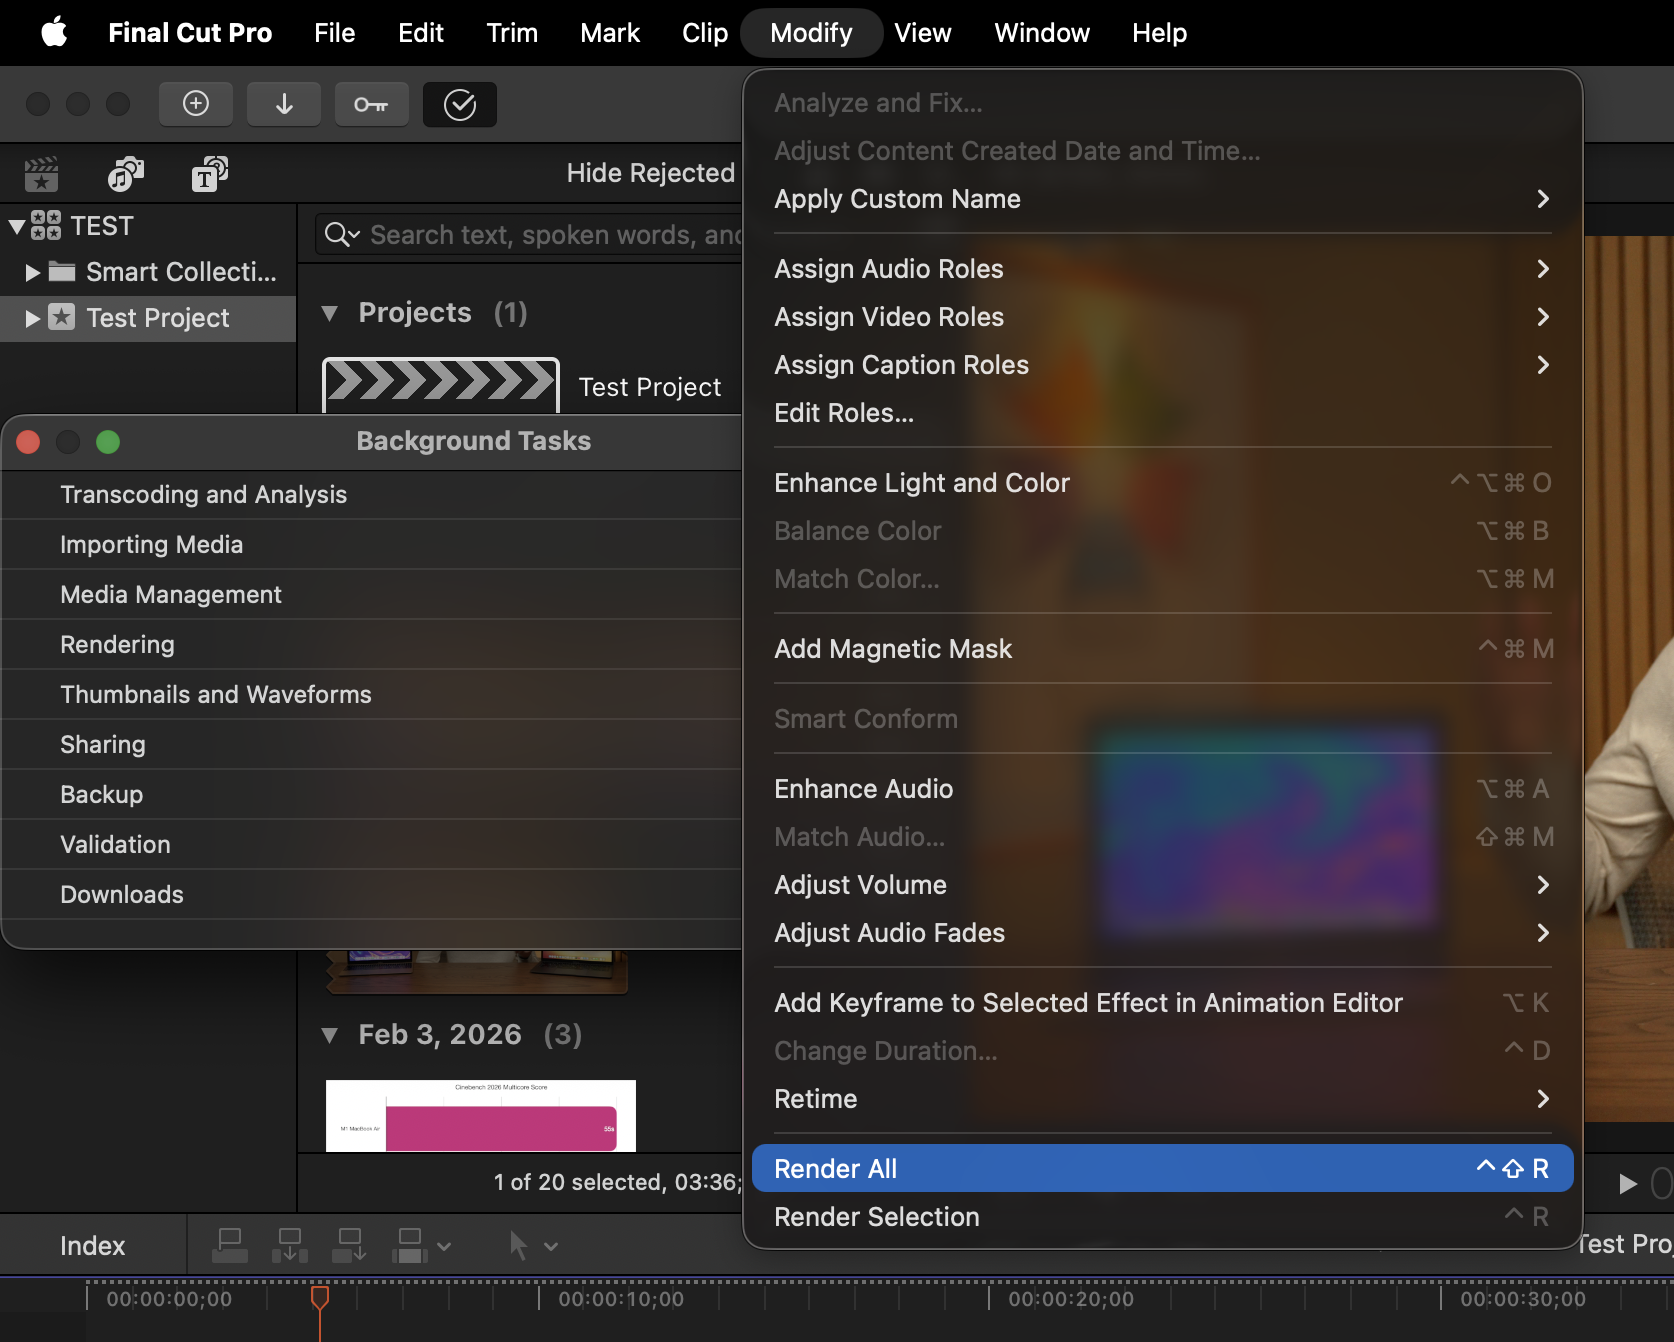Click the New Project plus icon
The width and height of the screenshot is (1674, 1342).
[x=196, y=104]
